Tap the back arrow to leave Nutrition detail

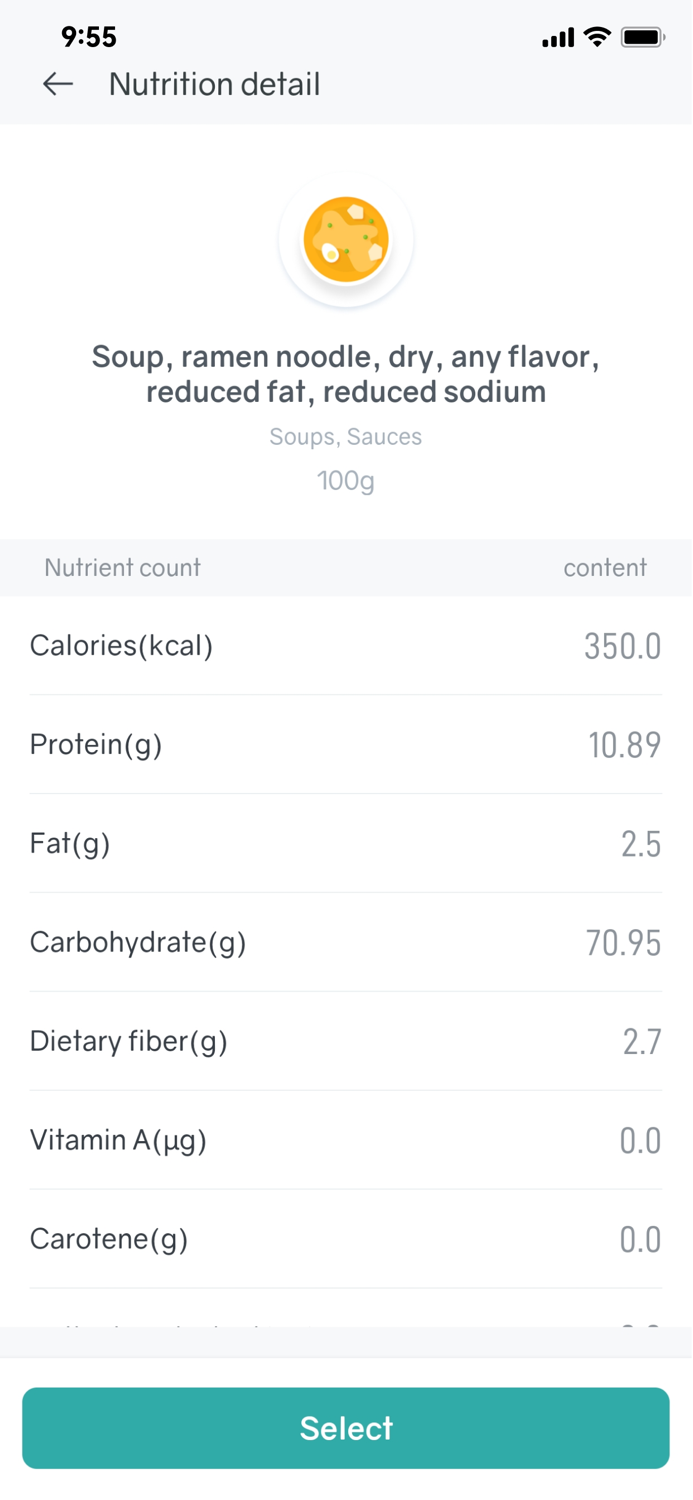57,84
